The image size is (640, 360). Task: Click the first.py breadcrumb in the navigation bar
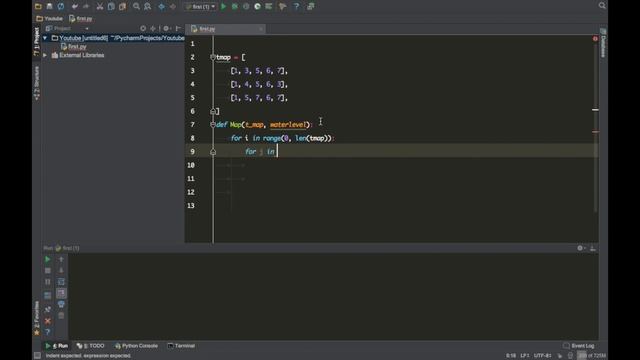tap(80, 19)
